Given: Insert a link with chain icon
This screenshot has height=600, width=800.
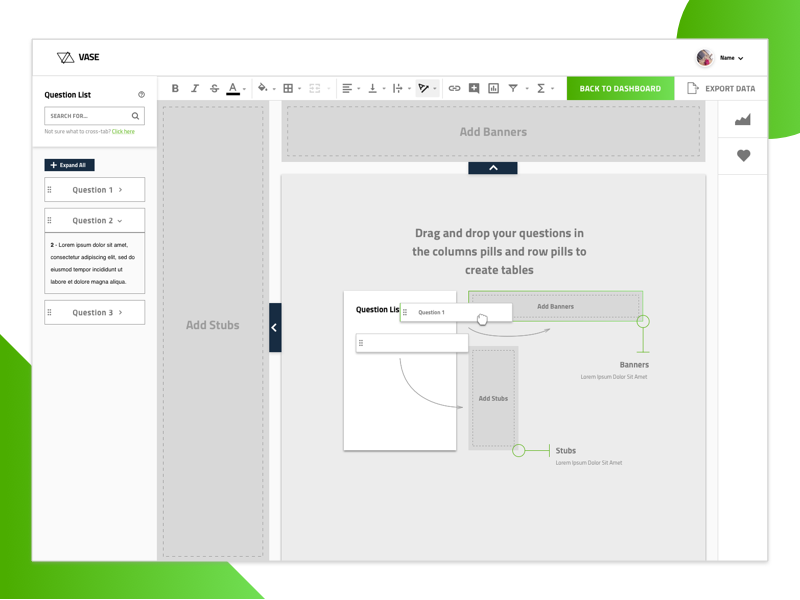Looking at the screenshot, I should [x=454, y=88].
